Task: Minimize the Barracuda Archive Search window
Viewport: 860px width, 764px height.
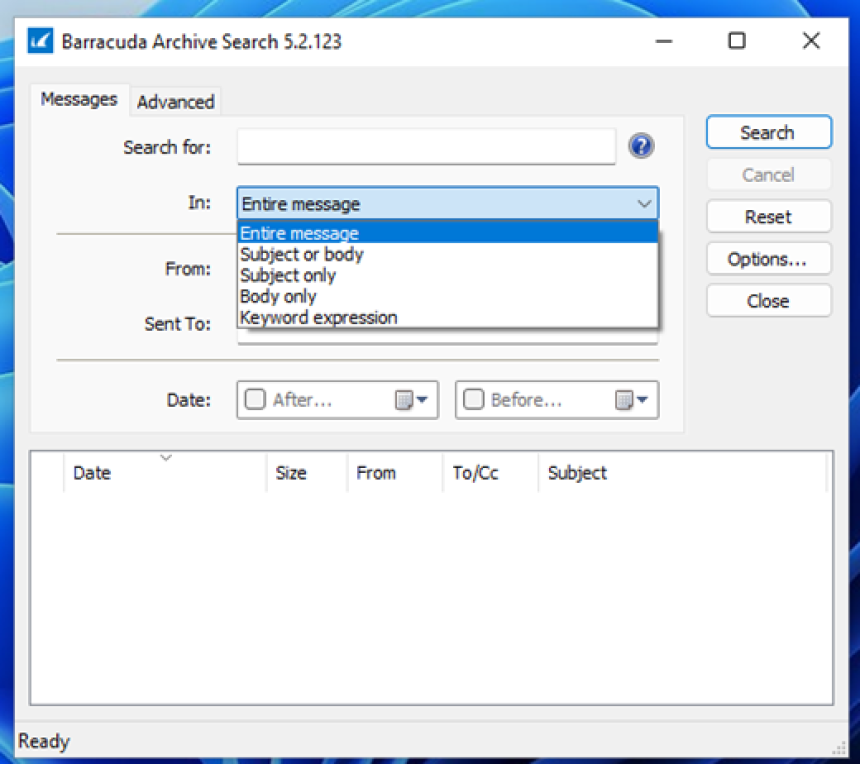Action: pos(664,41)
